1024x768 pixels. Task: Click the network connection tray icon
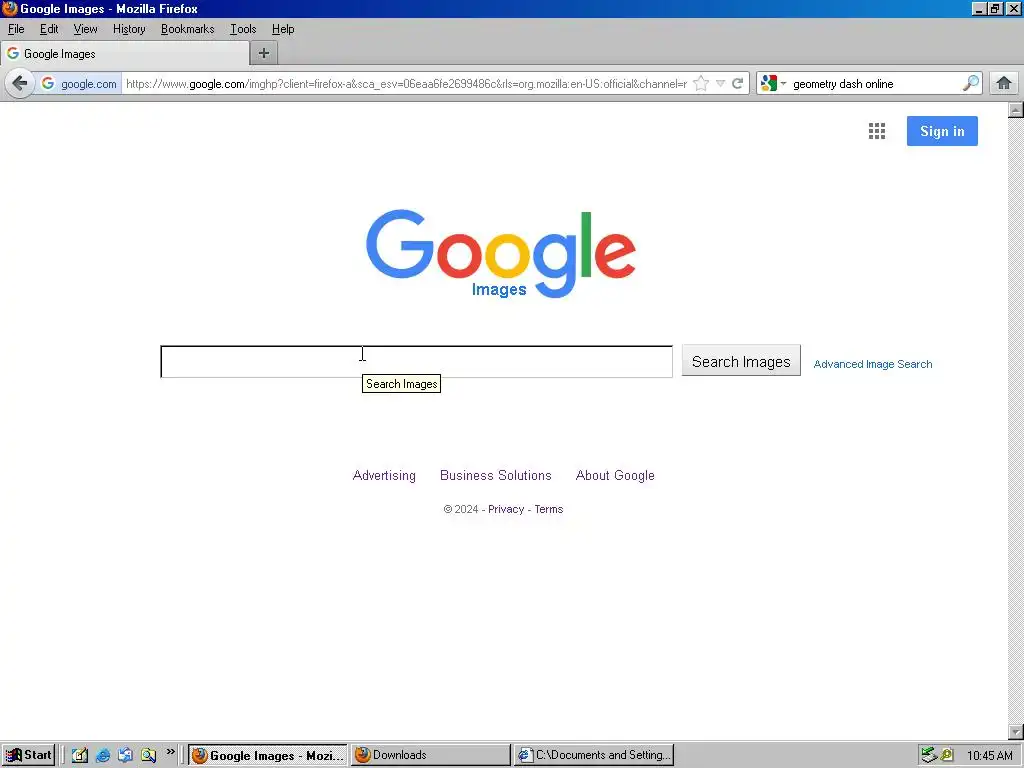pyautogui.click(x=929, y=755)
